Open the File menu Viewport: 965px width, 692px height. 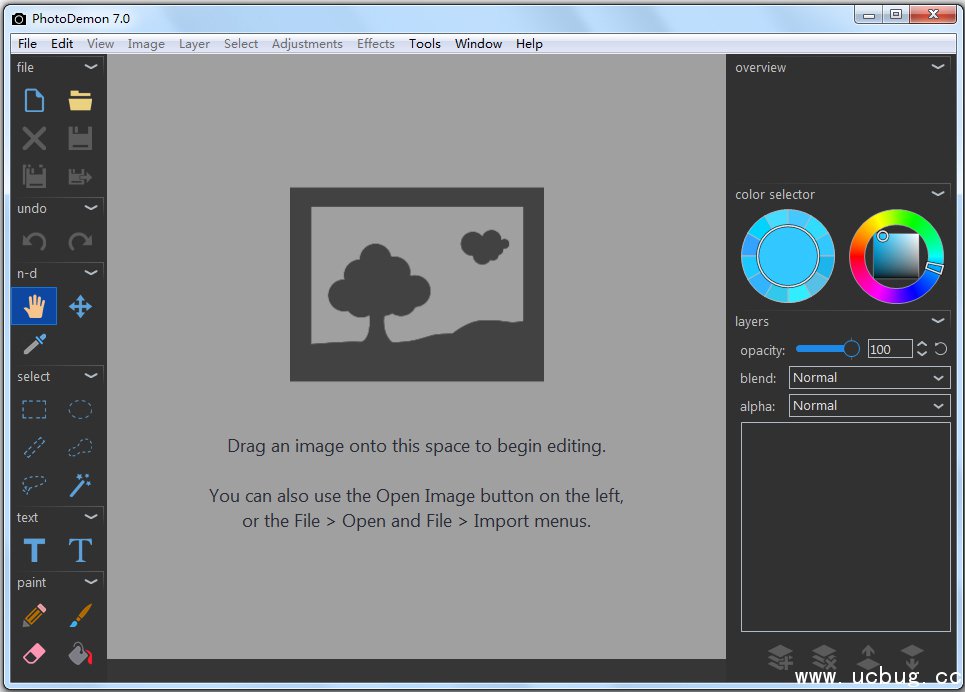click(x=27, y=44)
